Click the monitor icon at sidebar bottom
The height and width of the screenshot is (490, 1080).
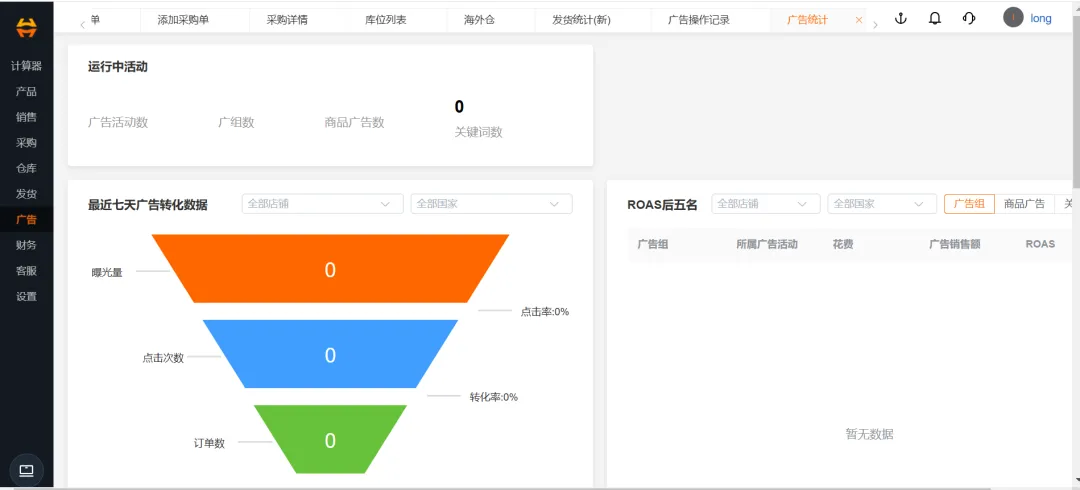coord(26,471)
